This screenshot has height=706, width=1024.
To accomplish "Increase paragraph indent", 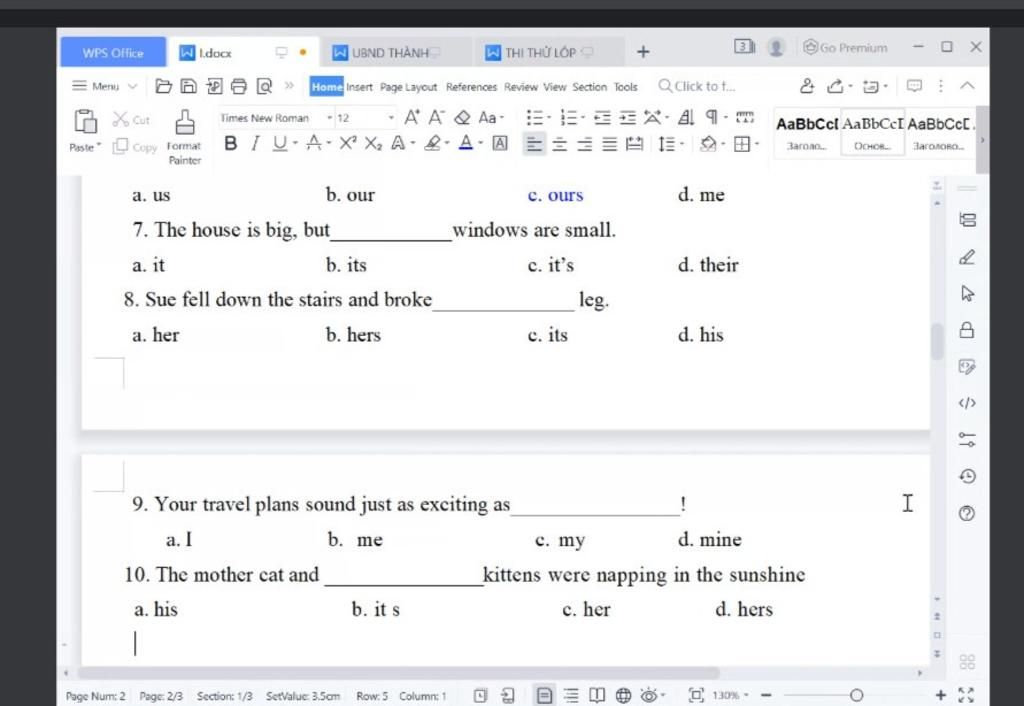I will (628, 118).
